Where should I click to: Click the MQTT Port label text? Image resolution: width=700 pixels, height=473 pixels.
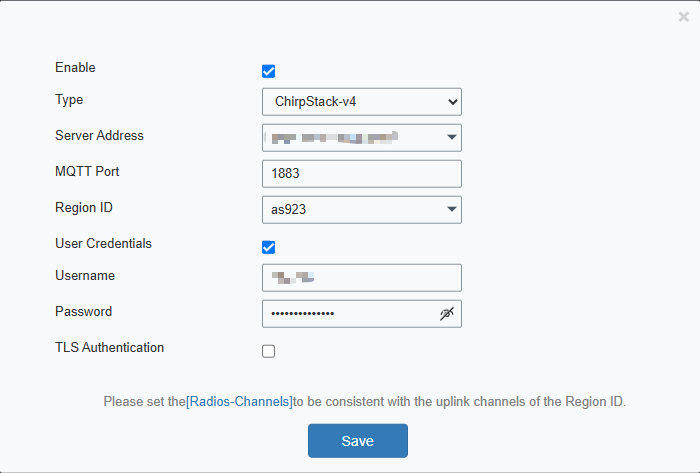(88, 172)
